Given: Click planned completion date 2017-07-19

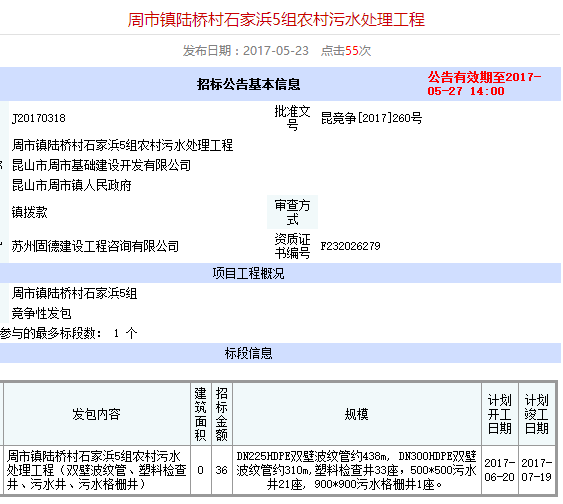Looking at the screenshot, I should point(537,470).
